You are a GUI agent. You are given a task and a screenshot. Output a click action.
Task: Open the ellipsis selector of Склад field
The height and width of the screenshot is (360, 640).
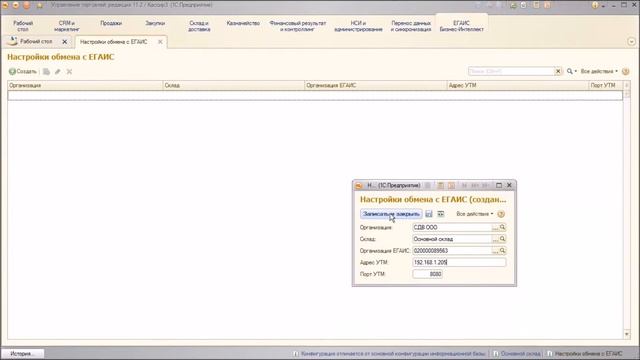pos(496,239)
